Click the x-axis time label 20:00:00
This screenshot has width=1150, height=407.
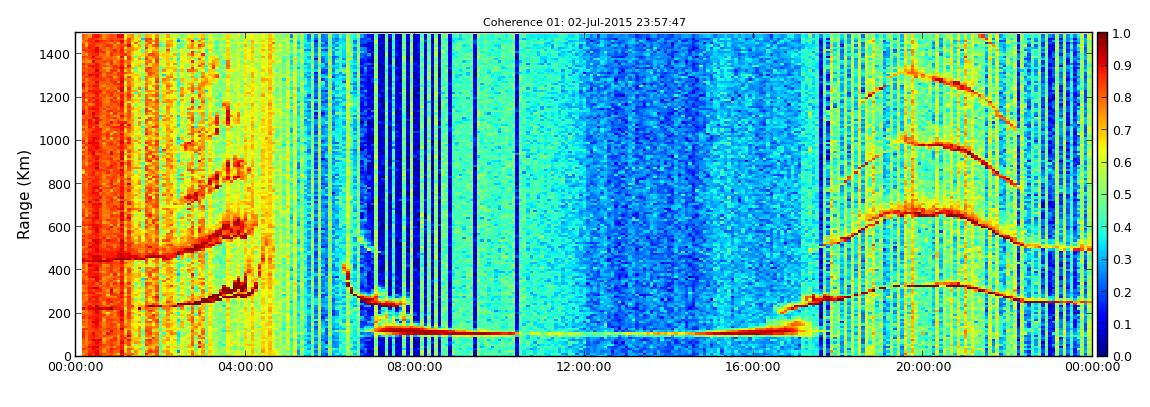click(923, 368)
